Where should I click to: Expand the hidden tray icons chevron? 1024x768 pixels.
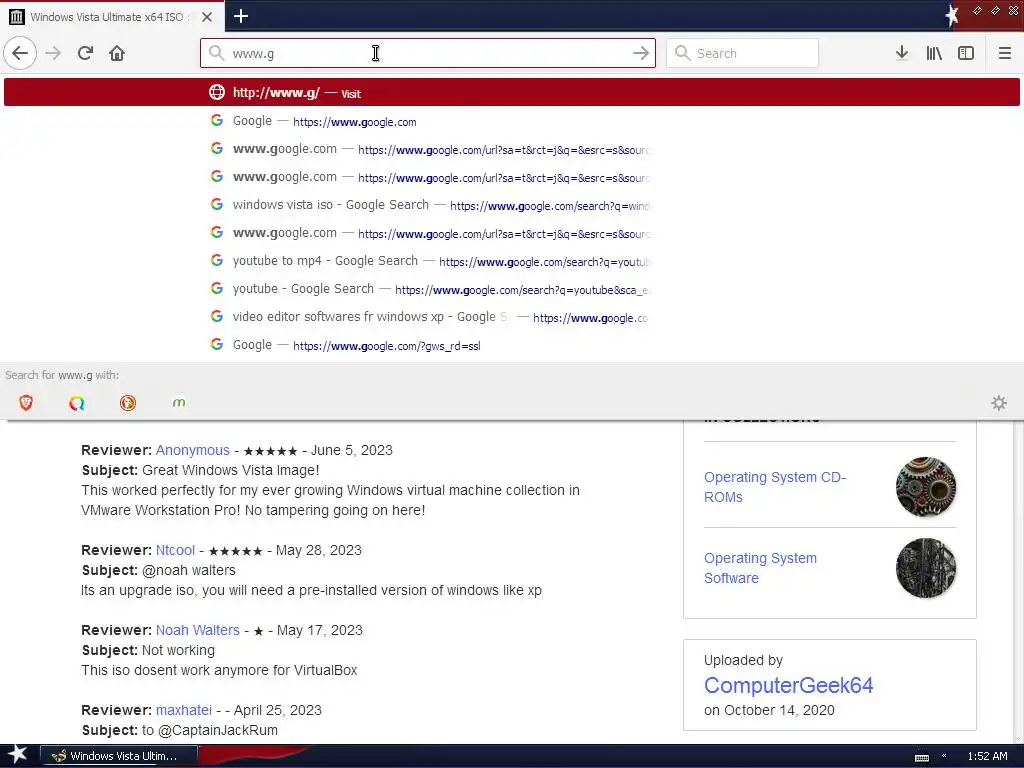[944, 756]
